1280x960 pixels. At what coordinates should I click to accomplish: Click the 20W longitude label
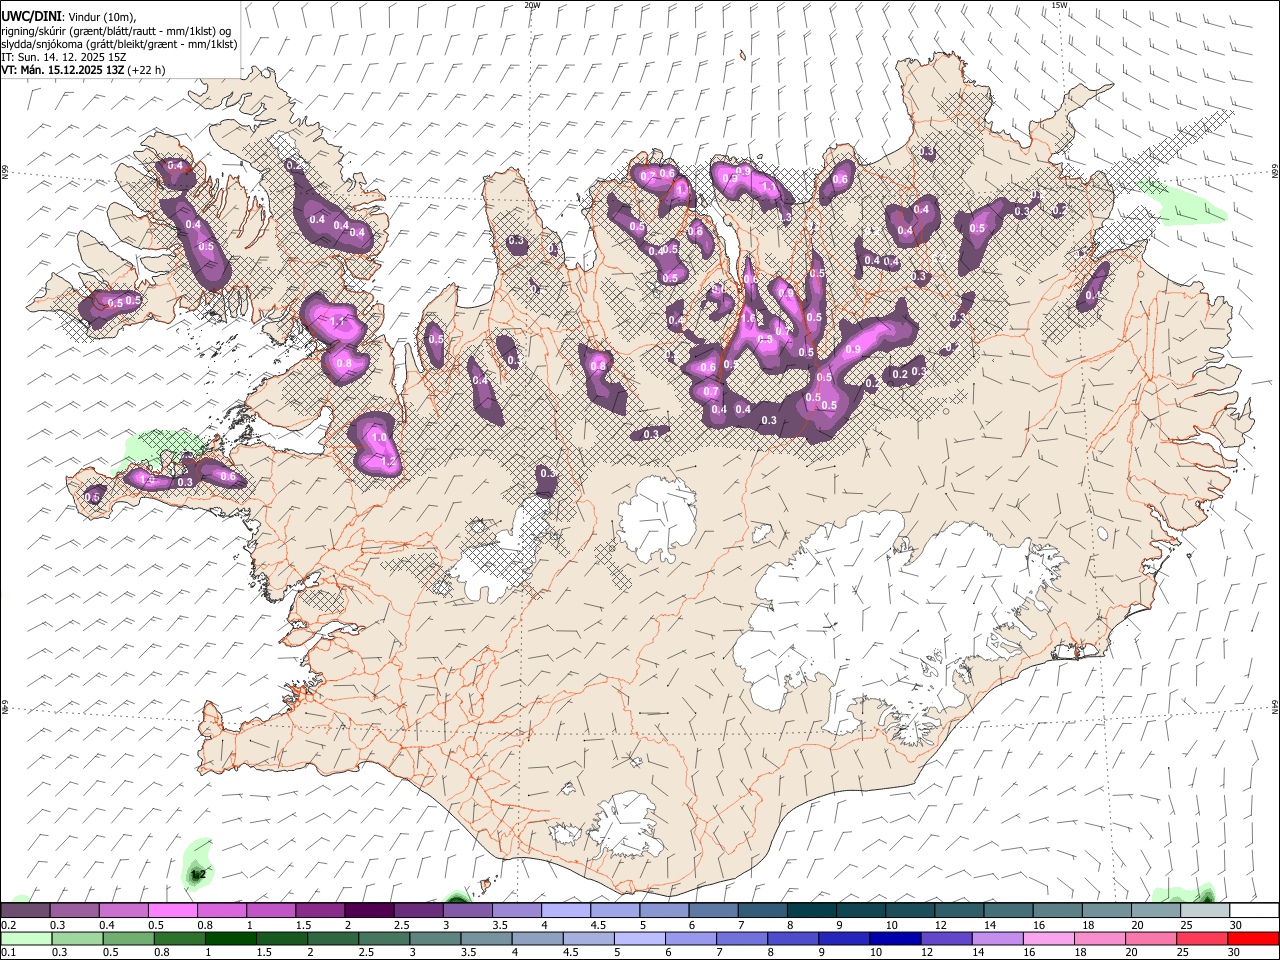coord(532,5)
